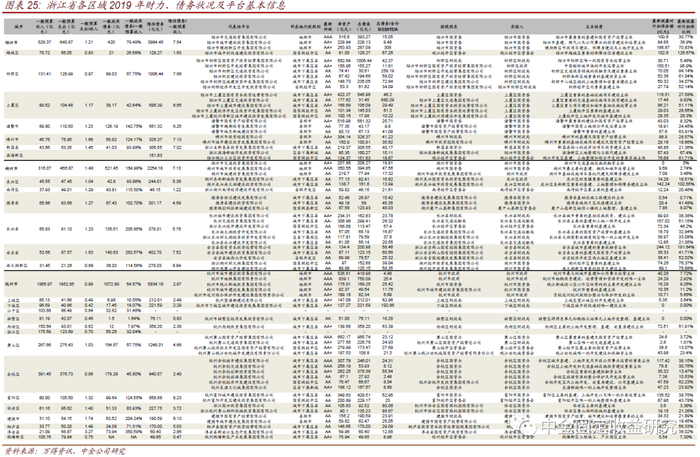Image resolution: width=700 pixels, height=457 pixels.
Task: Click the 湖州市 row label
Action: coord(12,169)
